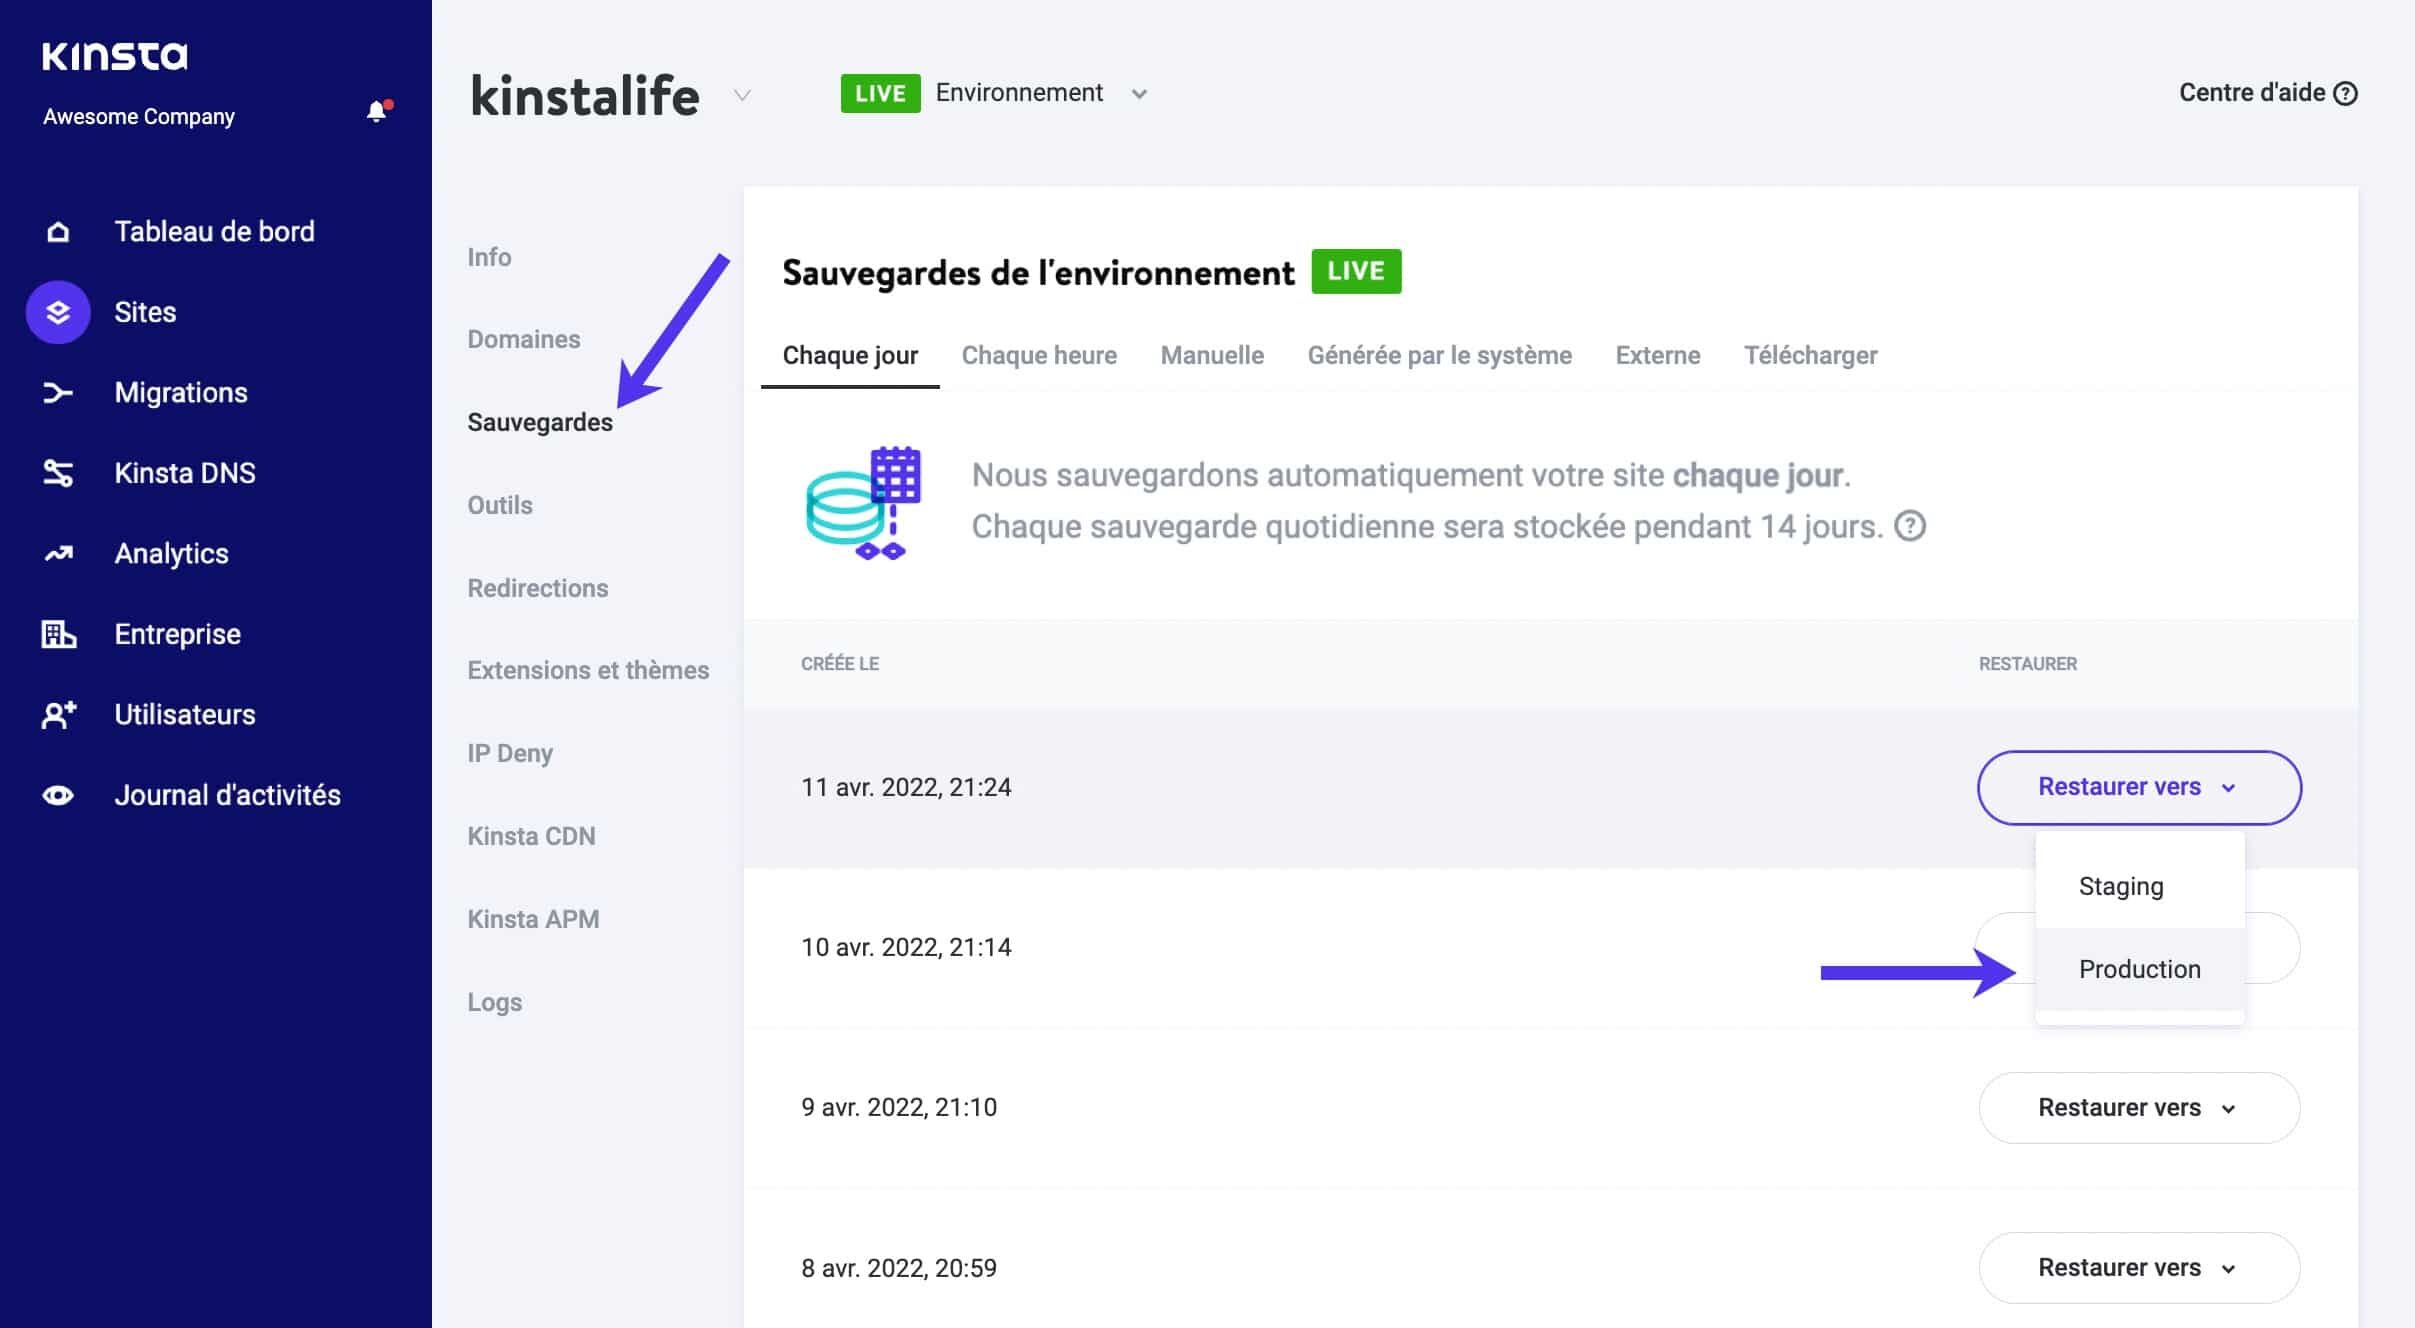Click the database backup illustration
The height and width of the screenshot is (1328, 2415).
click(x=863, y=502)
